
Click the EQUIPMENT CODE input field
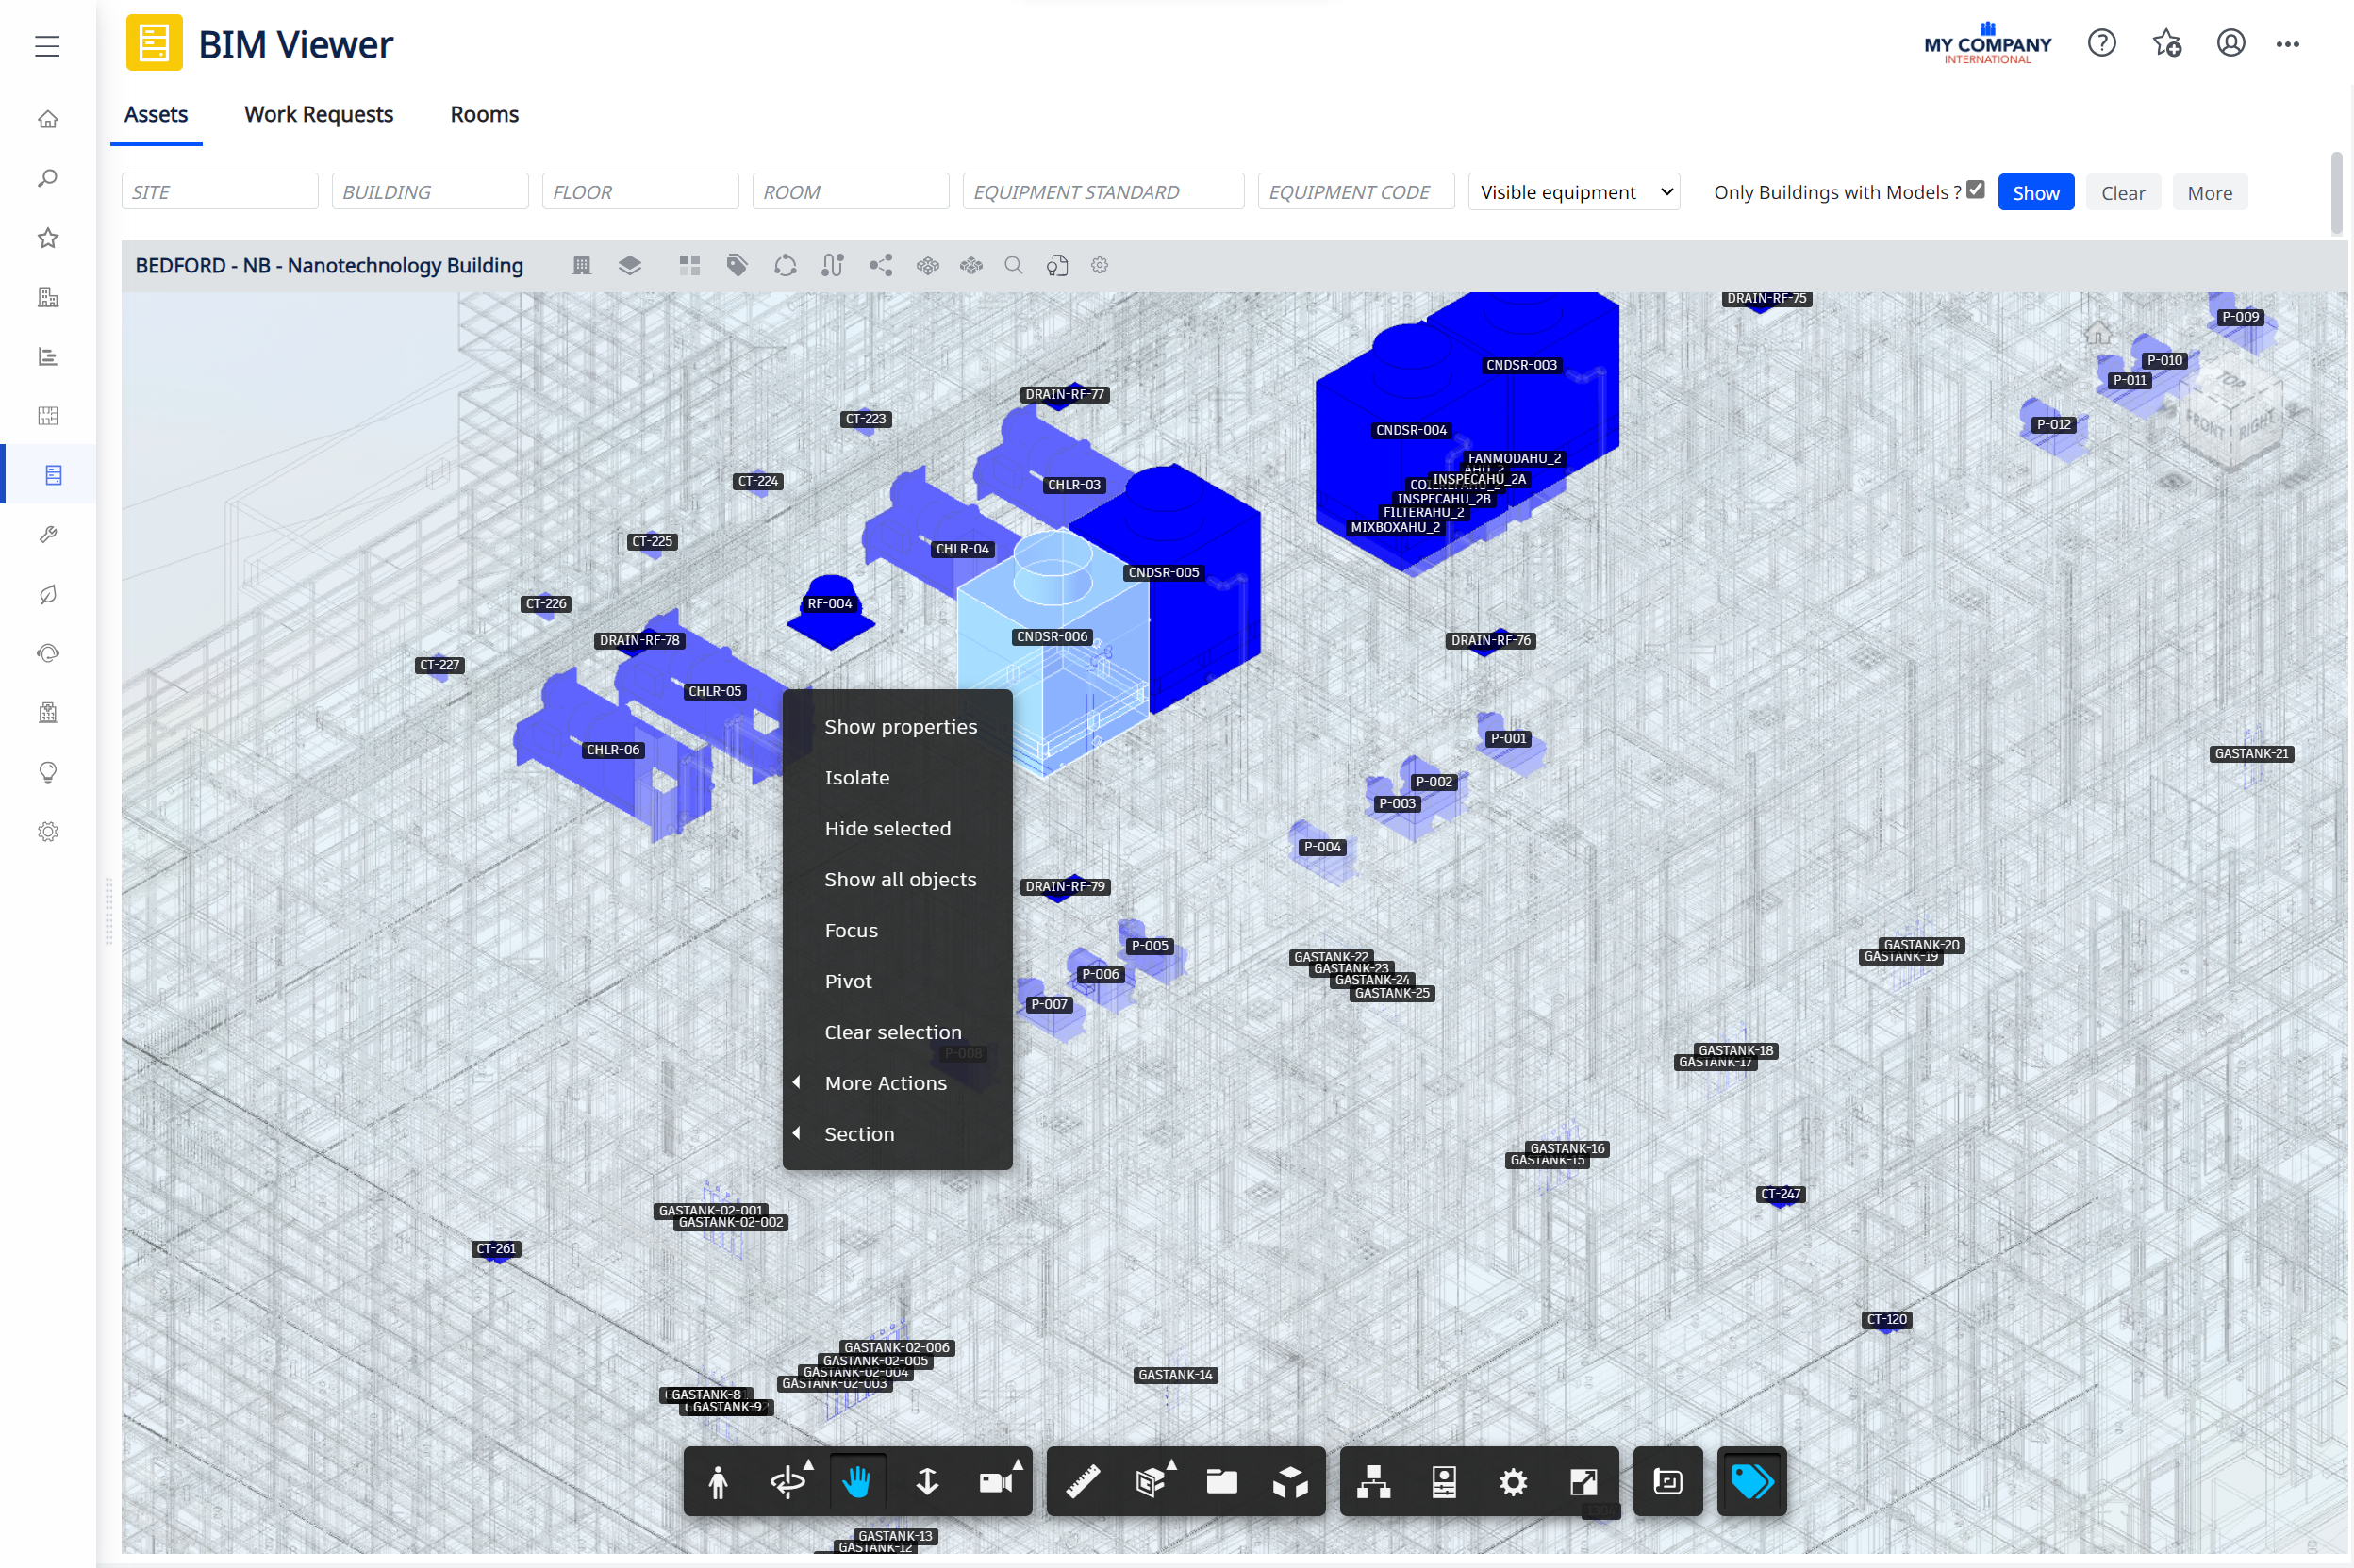click(1355, 192)
